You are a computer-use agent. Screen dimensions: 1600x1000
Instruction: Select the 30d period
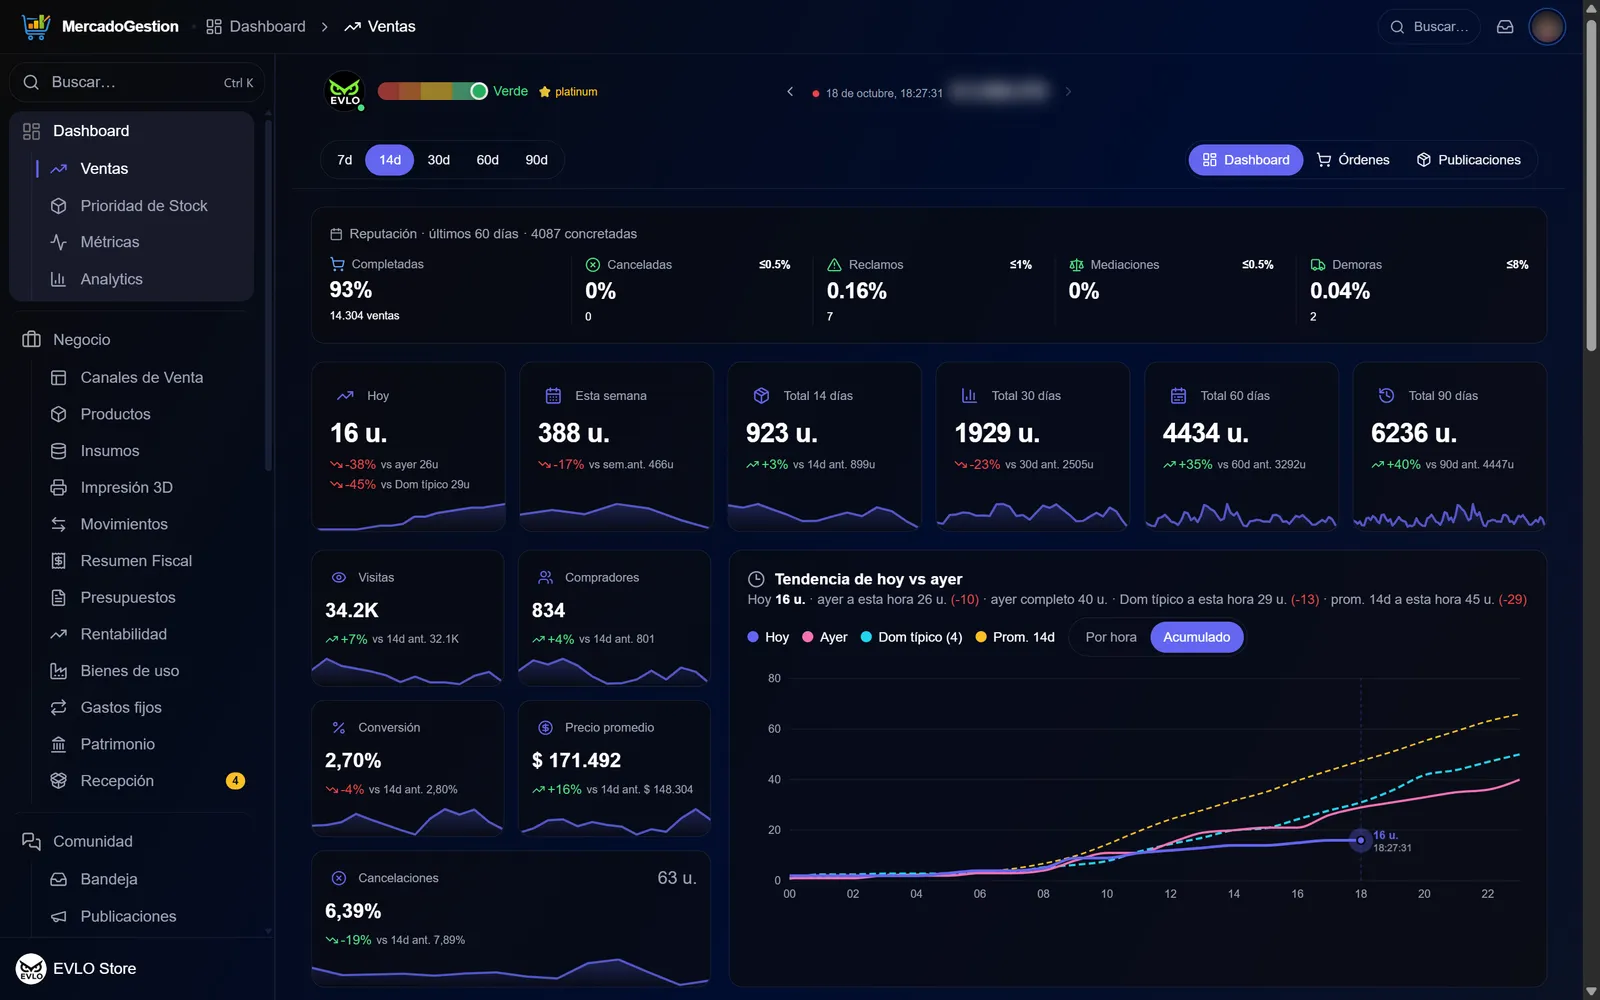click(x=438, y=160)
